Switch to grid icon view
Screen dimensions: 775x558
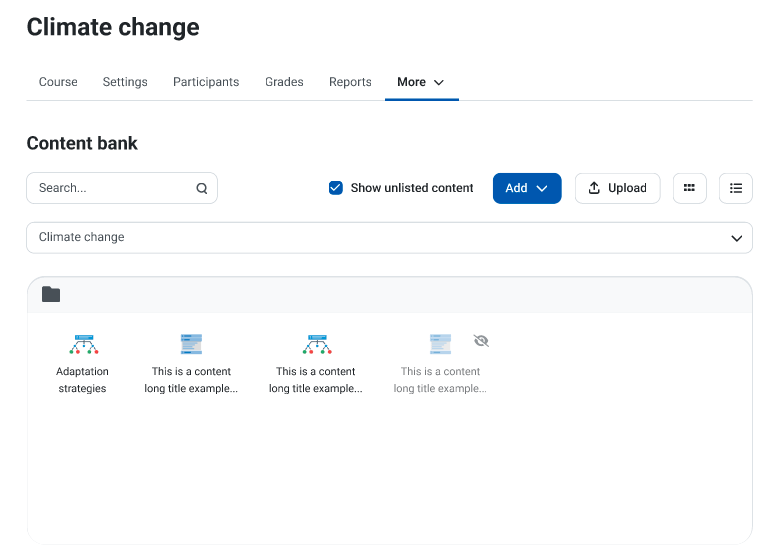(689, 188)
